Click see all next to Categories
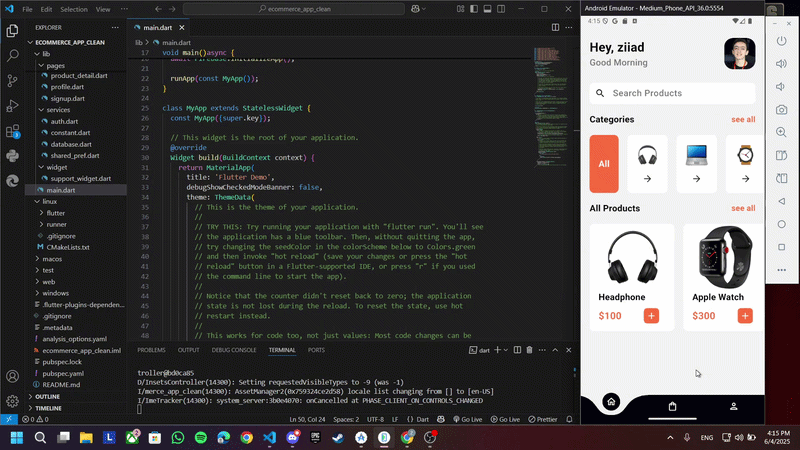800x450 pixels. 743,119
